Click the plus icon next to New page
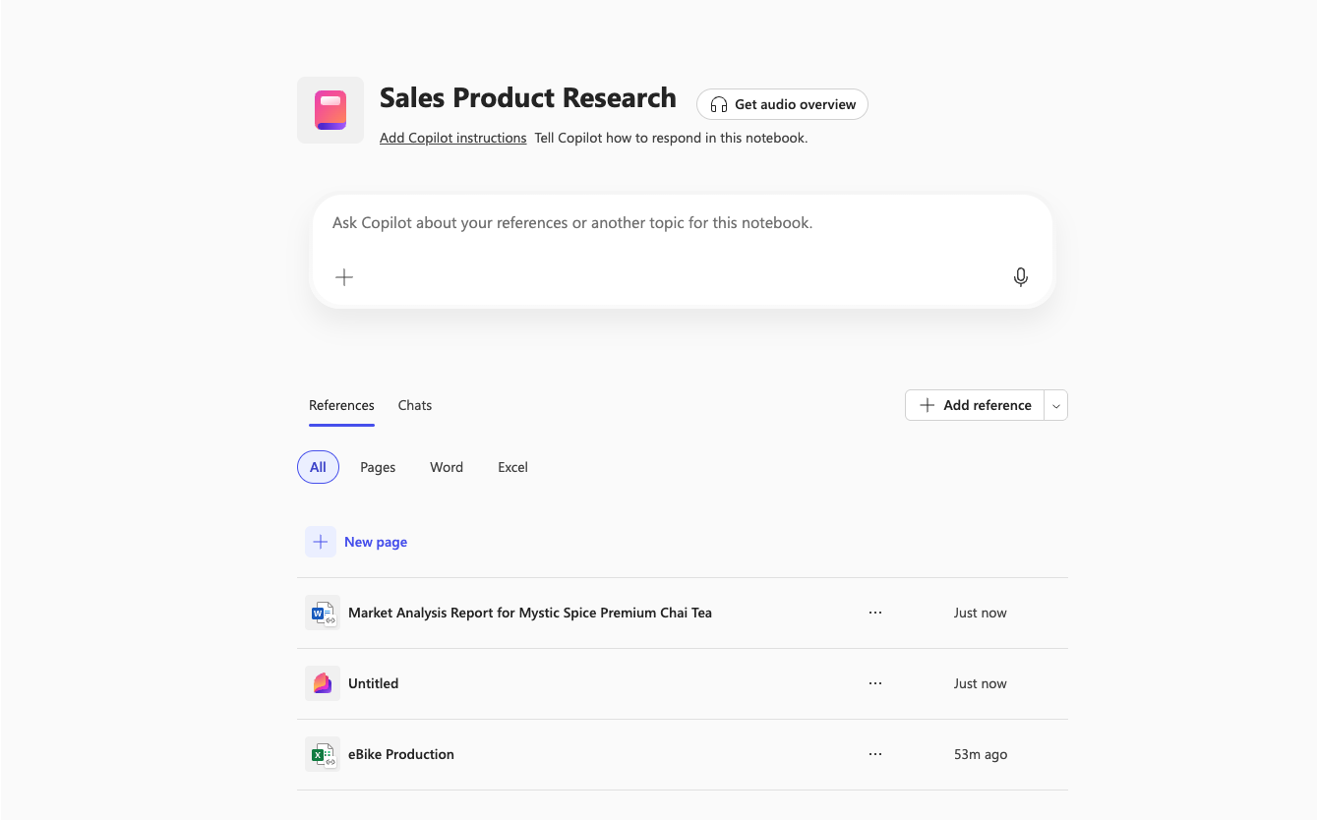The image size is (1318, 820). point(320,542)
